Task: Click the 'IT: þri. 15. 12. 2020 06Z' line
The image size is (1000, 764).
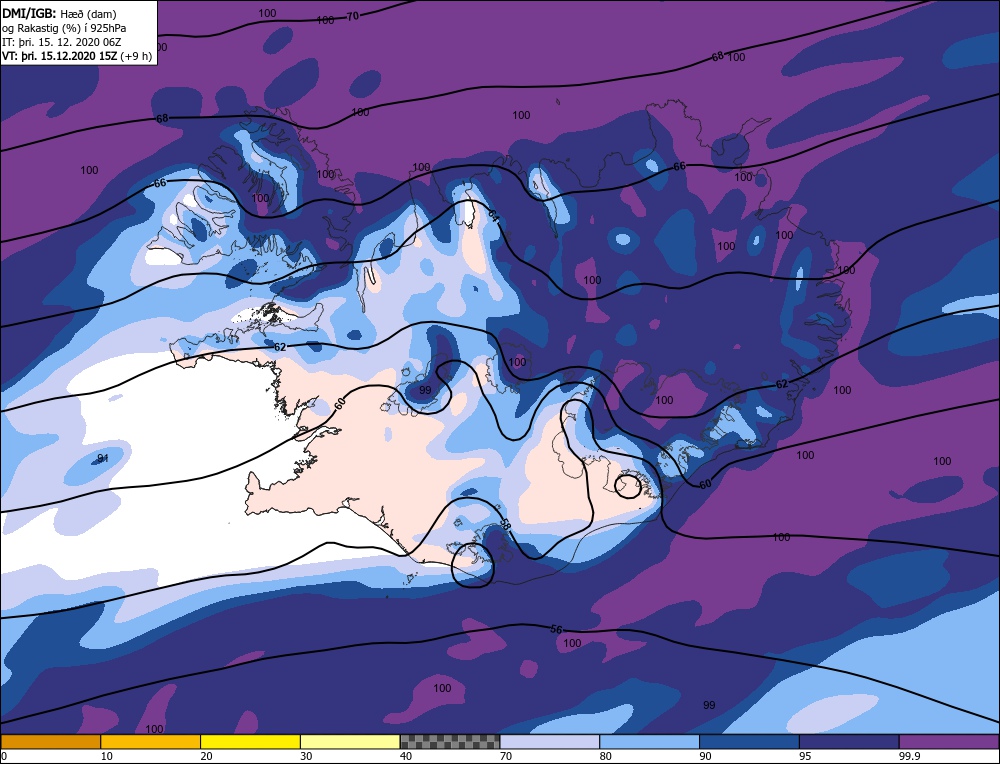Action: 62,42
